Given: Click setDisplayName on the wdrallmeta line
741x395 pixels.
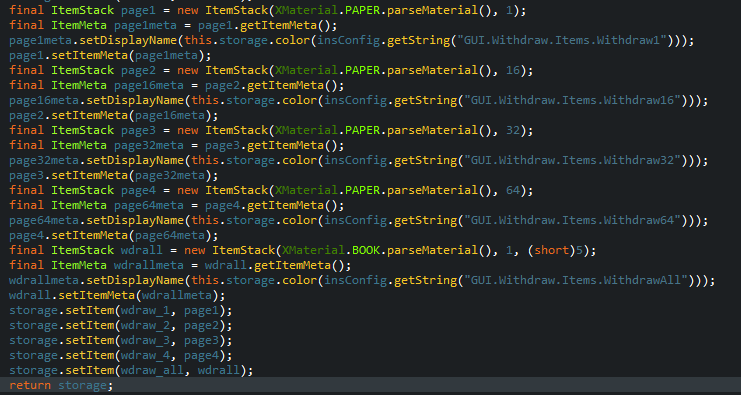Looking at the screenshot, I should [x=134, y=281].
